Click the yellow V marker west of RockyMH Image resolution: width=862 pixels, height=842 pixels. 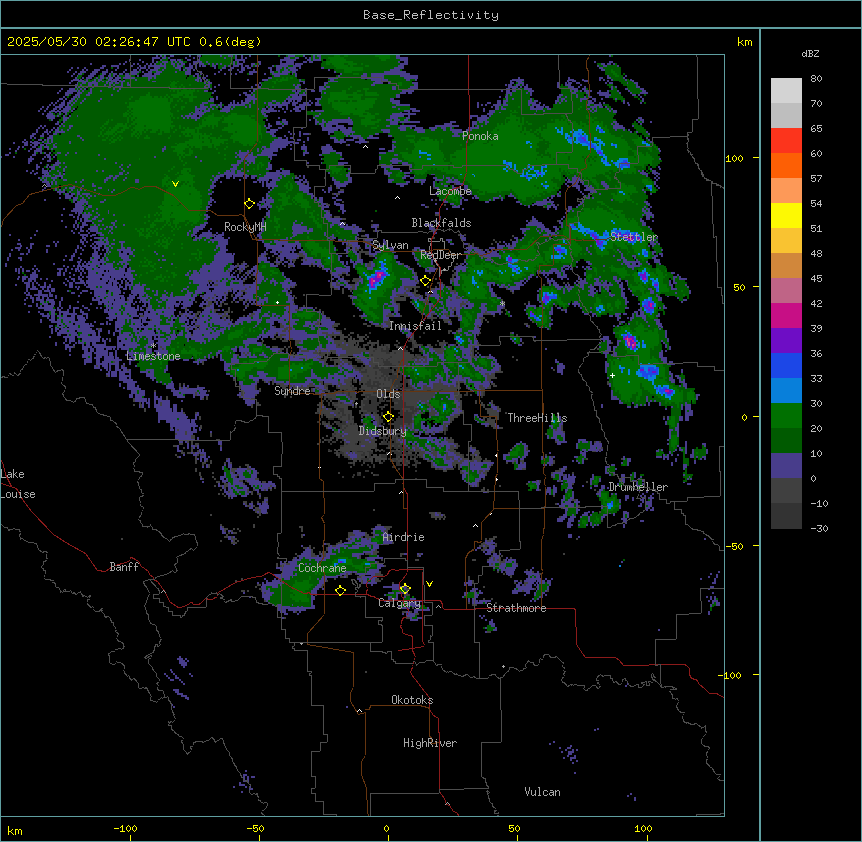(x=175, y=184)
